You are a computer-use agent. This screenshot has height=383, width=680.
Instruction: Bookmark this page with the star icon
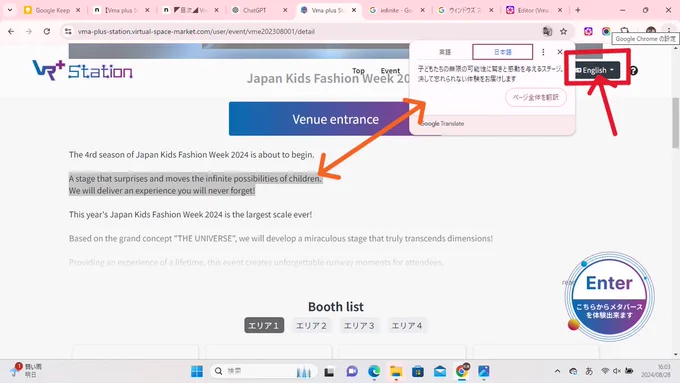[563, 31]
